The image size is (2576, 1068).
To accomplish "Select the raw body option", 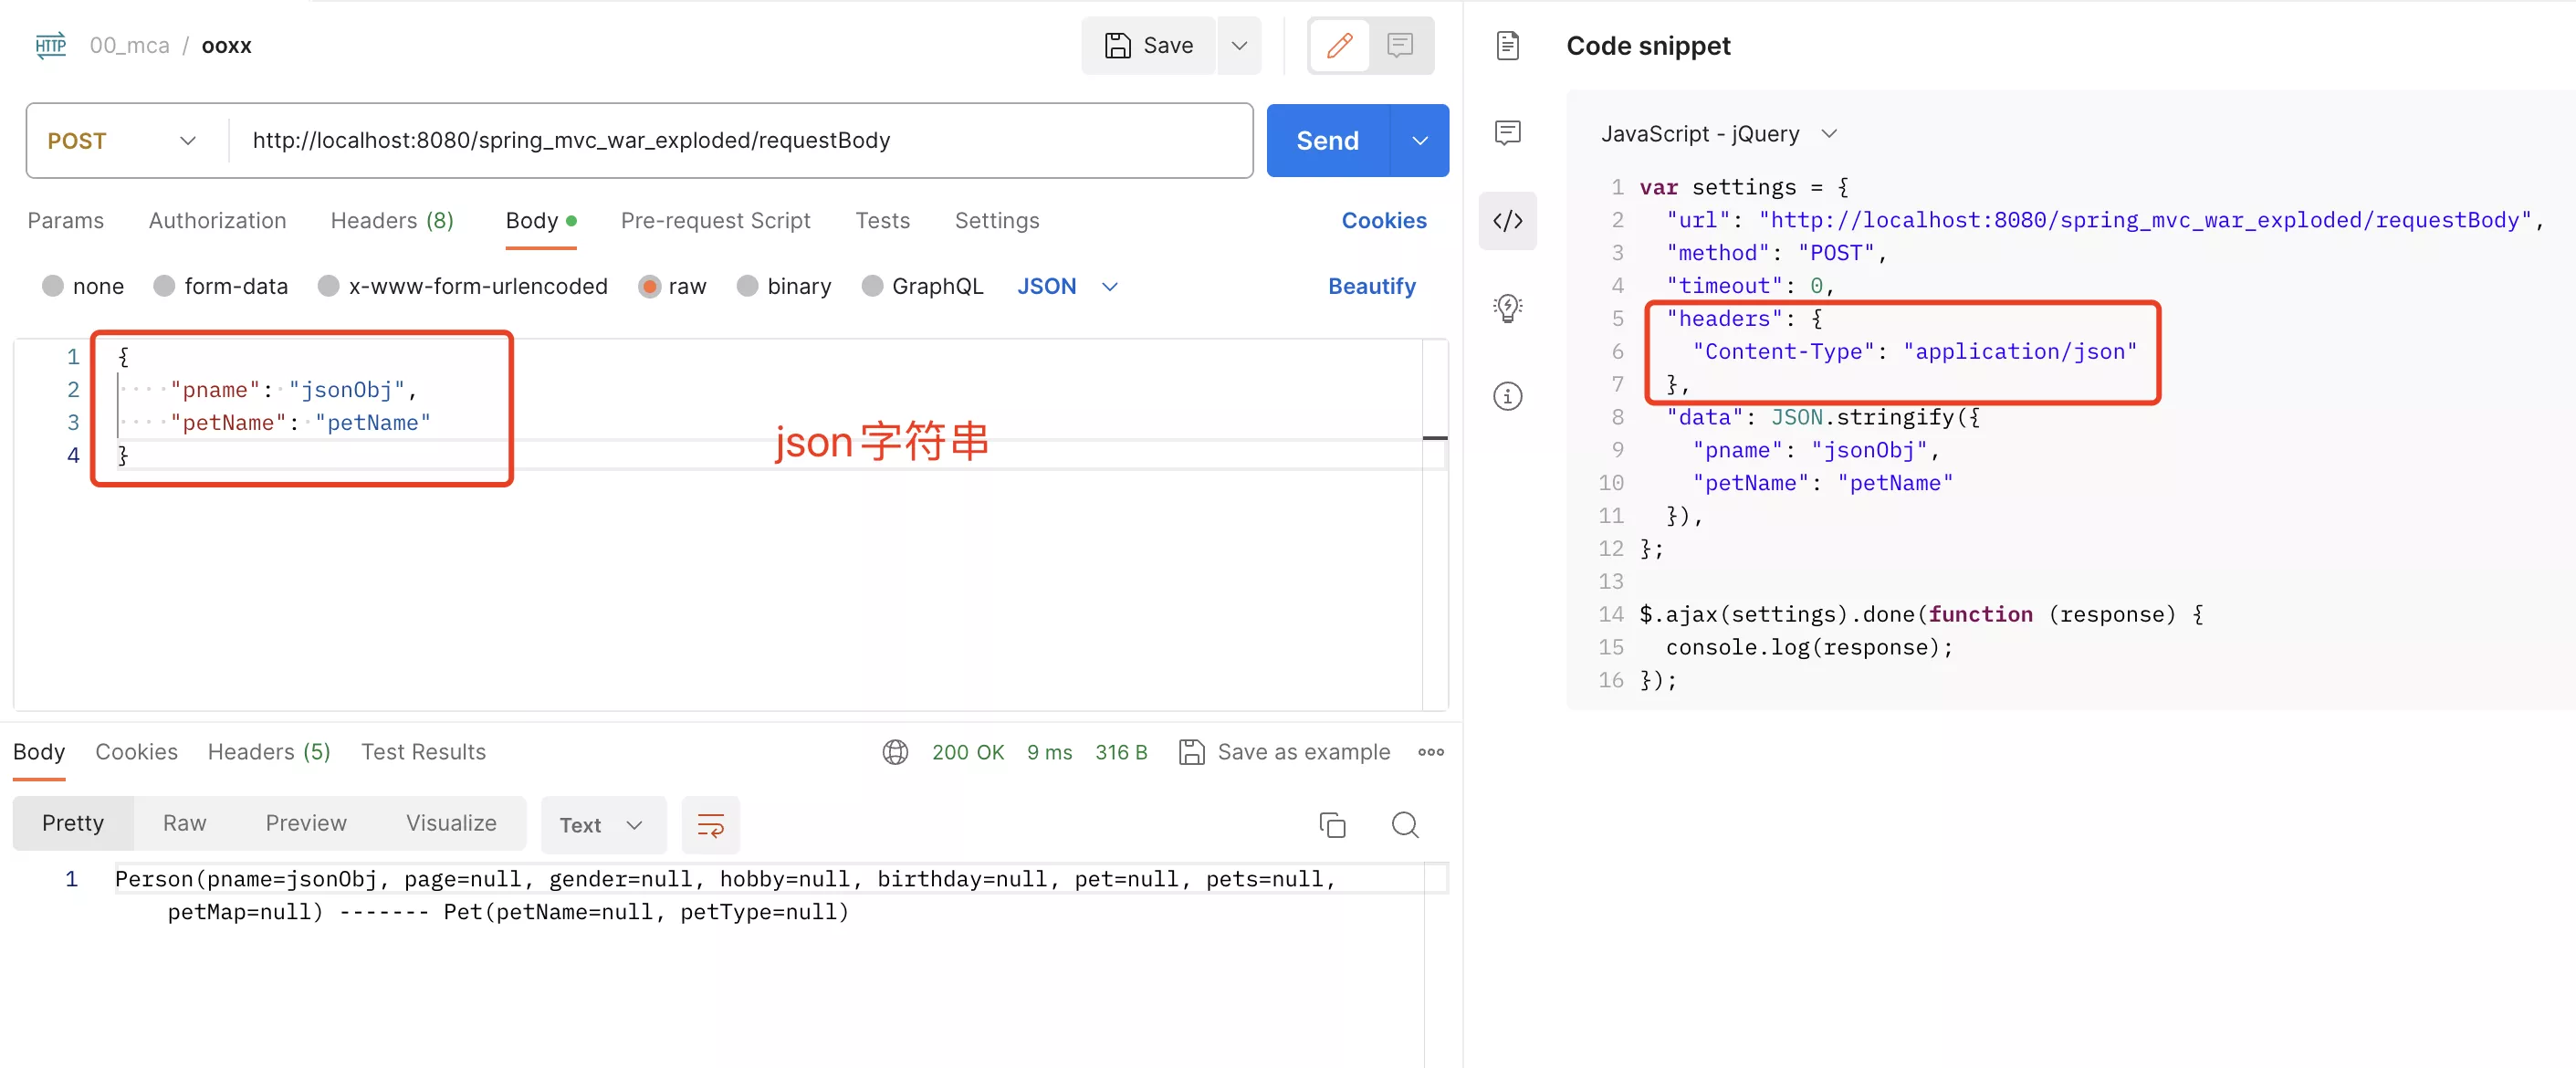I will (x=649, y=286).
